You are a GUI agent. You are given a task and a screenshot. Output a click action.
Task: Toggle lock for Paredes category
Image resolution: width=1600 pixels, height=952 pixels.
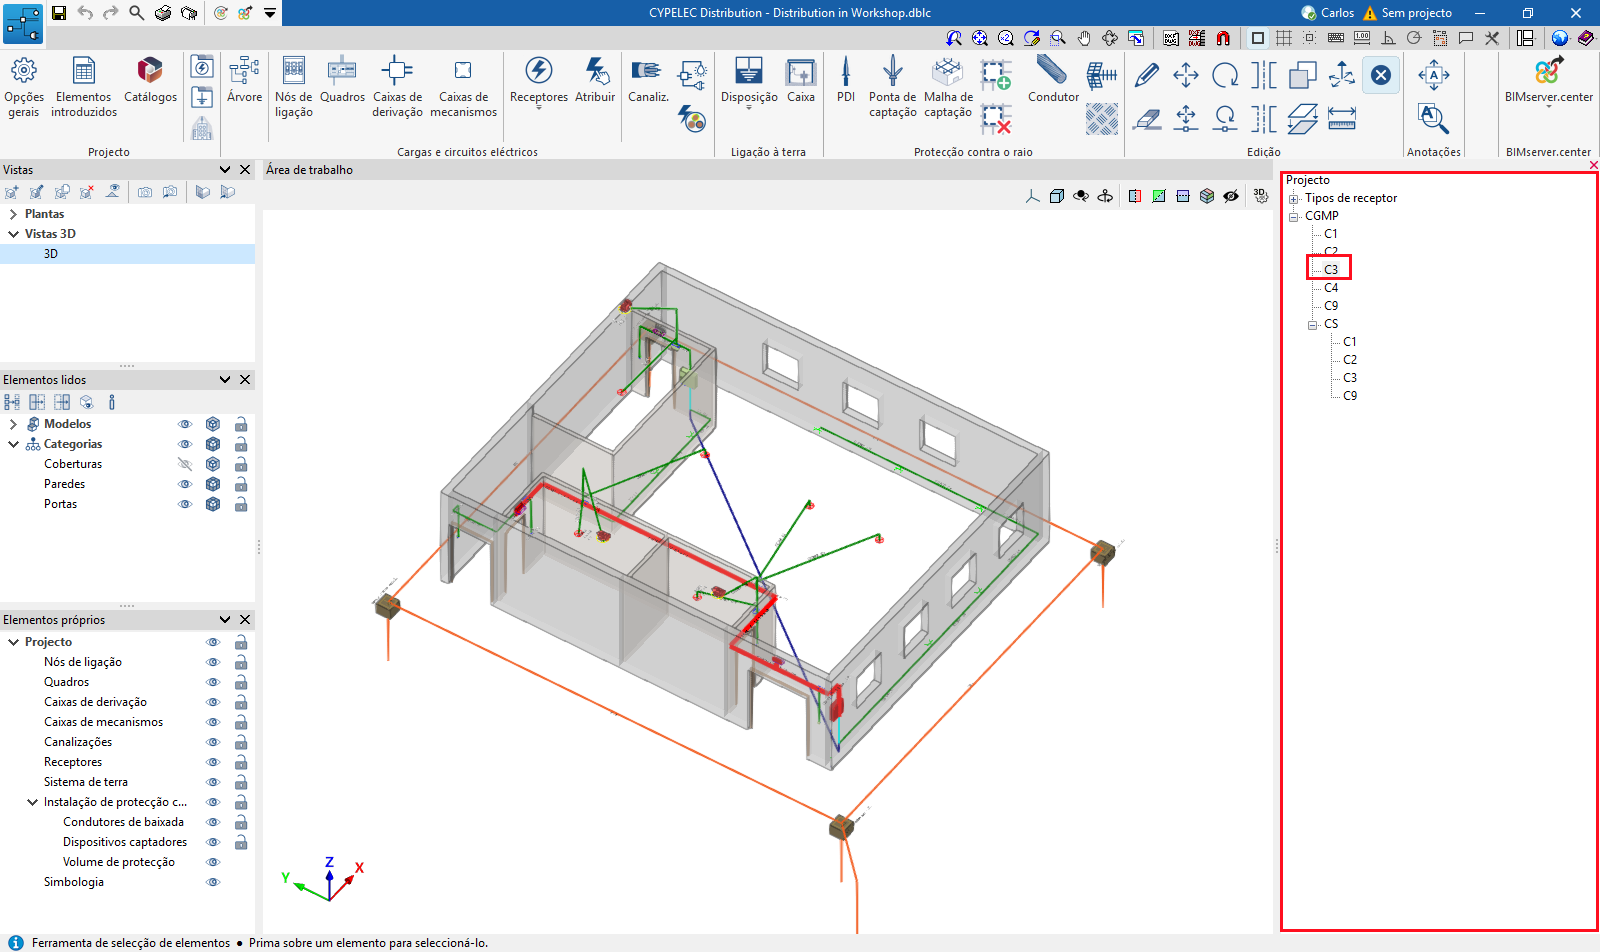[241, 484]
